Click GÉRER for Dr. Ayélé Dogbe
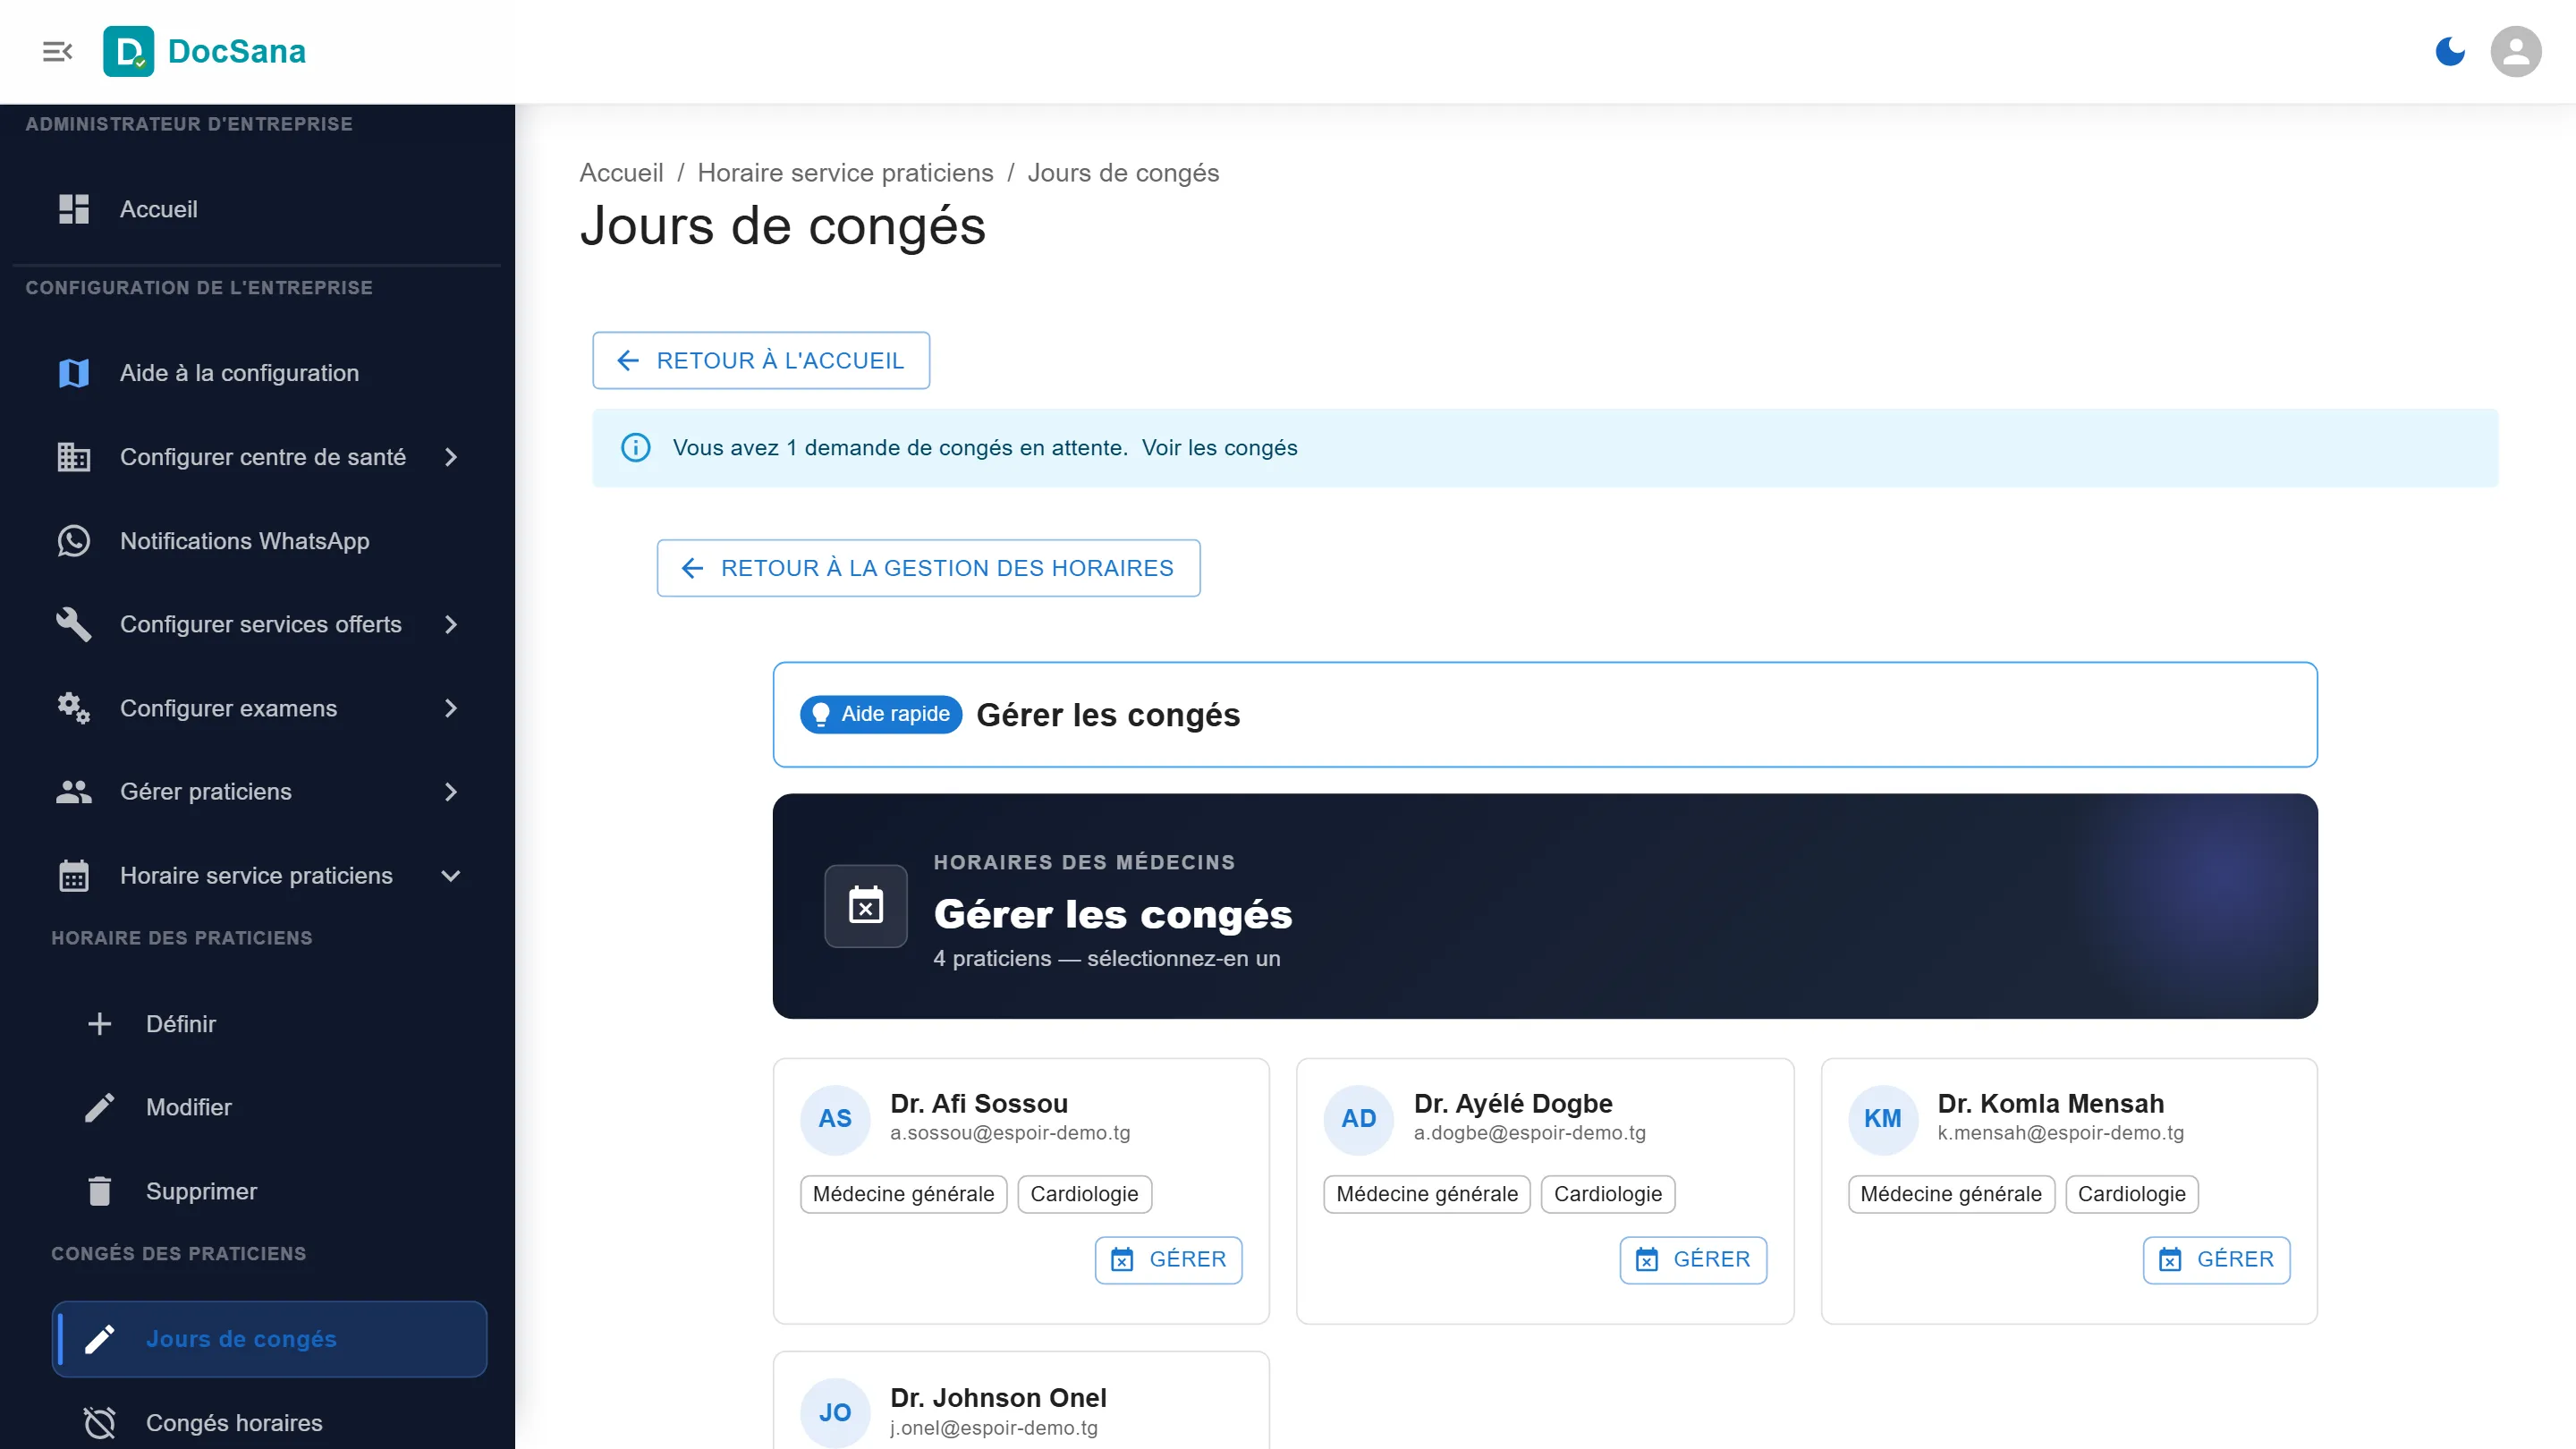 (1693, 1259)
